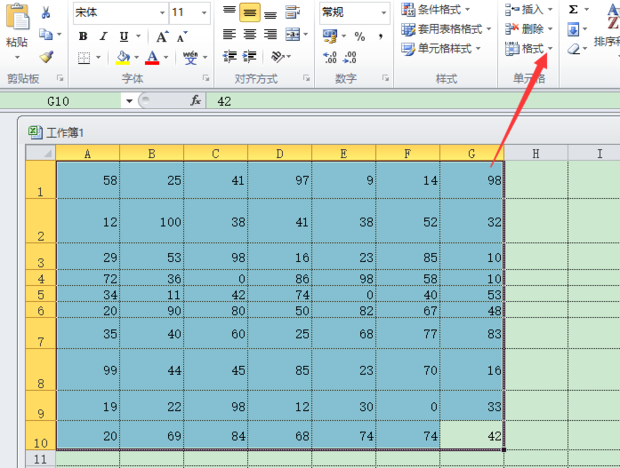Open the font color dropdown arrow
This screenshot has height=468, width=620.
tap(166, 58)
